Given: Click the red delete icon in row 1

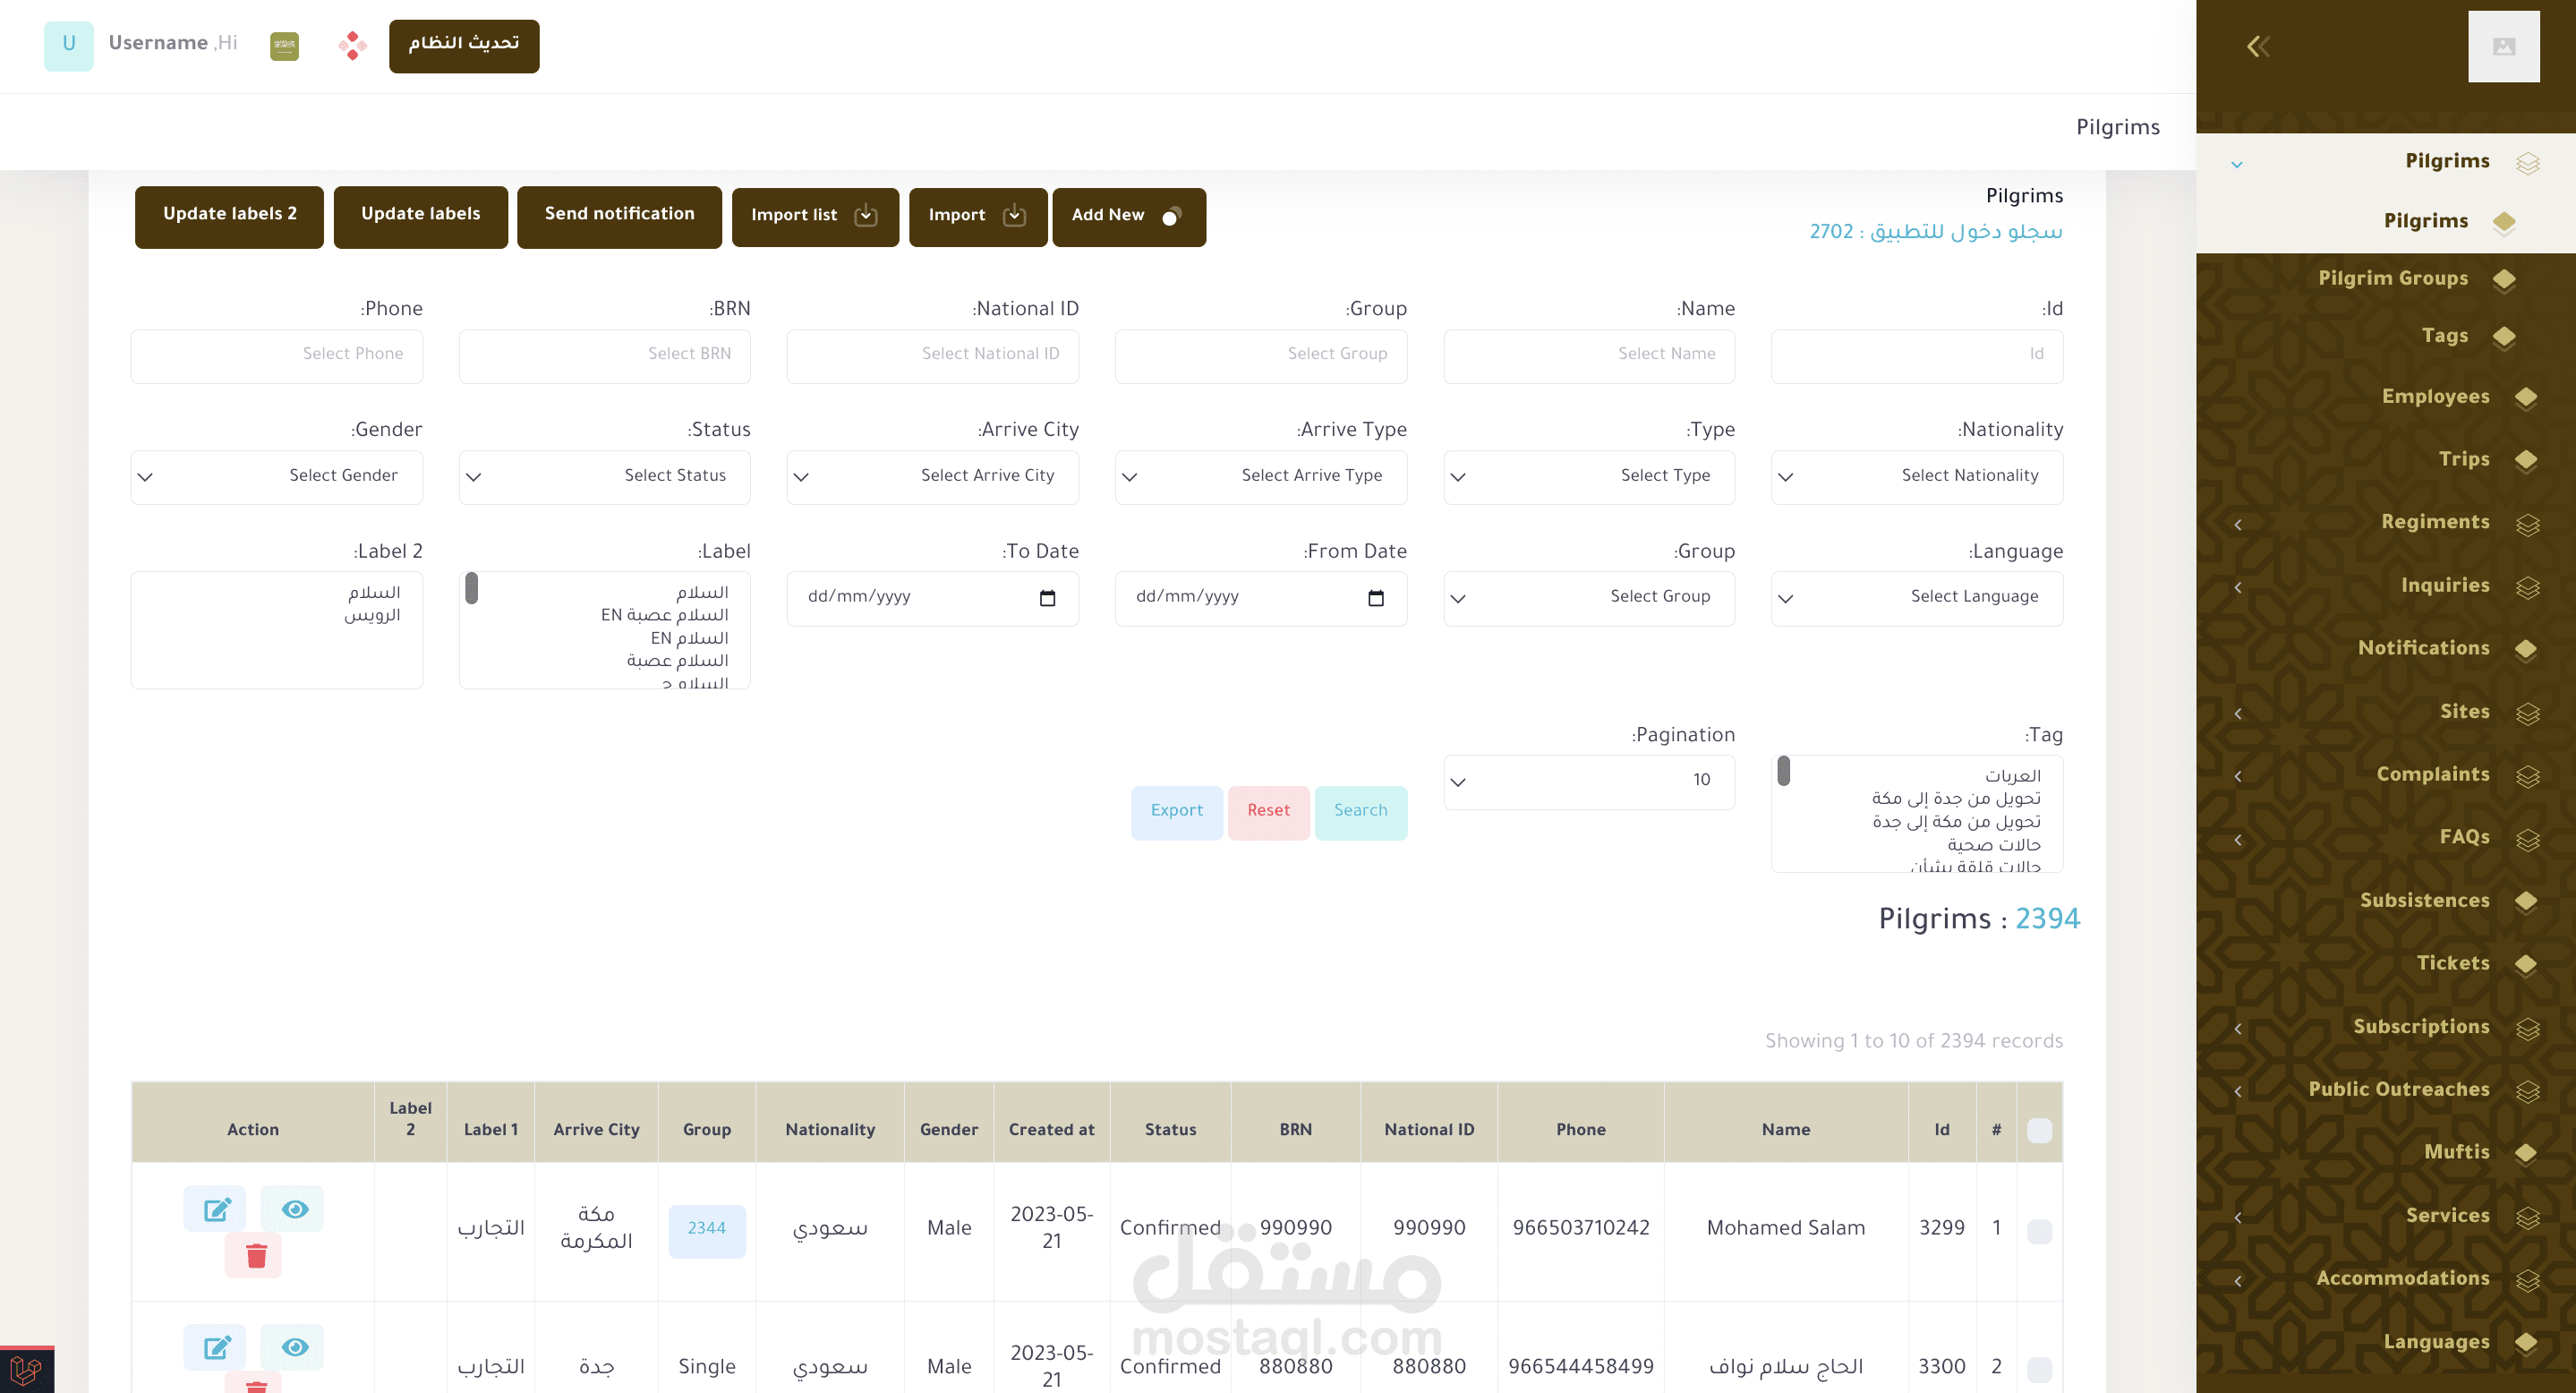Looking at the screenshot, I should [255, 1256].
